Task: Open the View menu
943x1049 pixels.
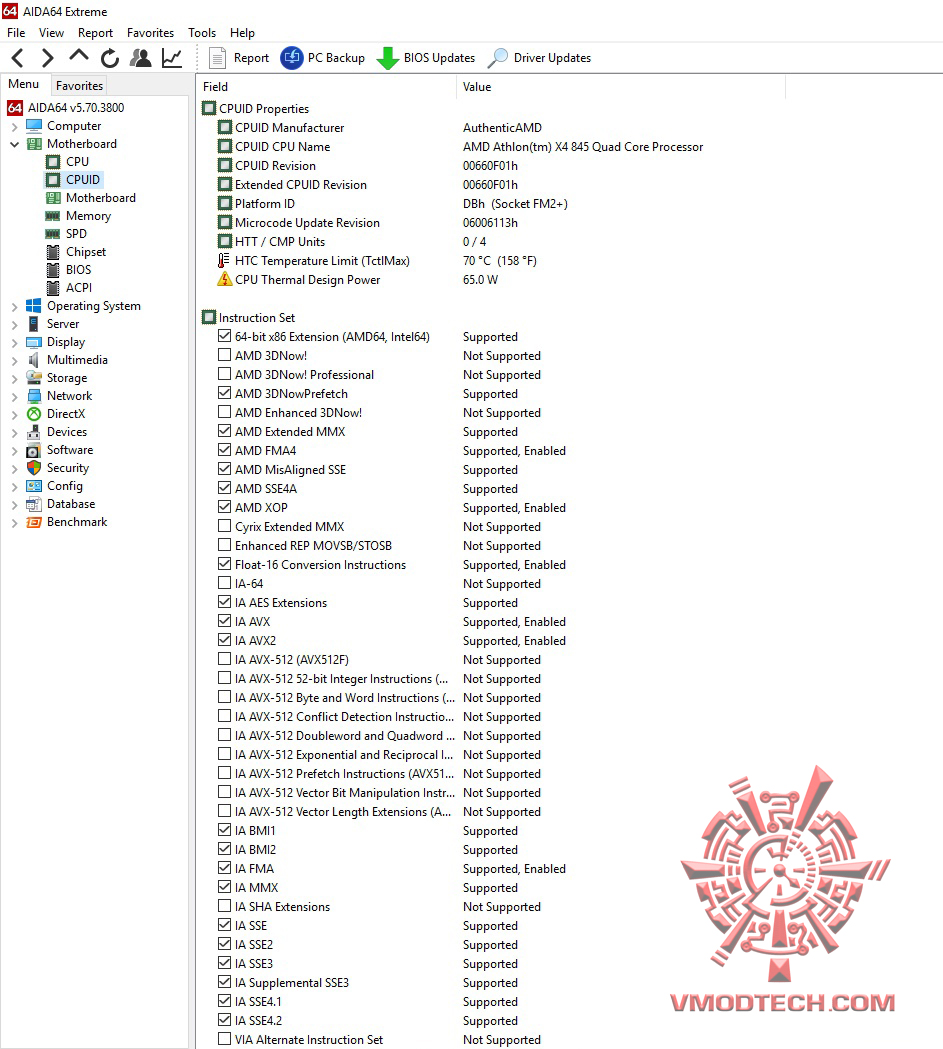Action: [x=51, y=33]
